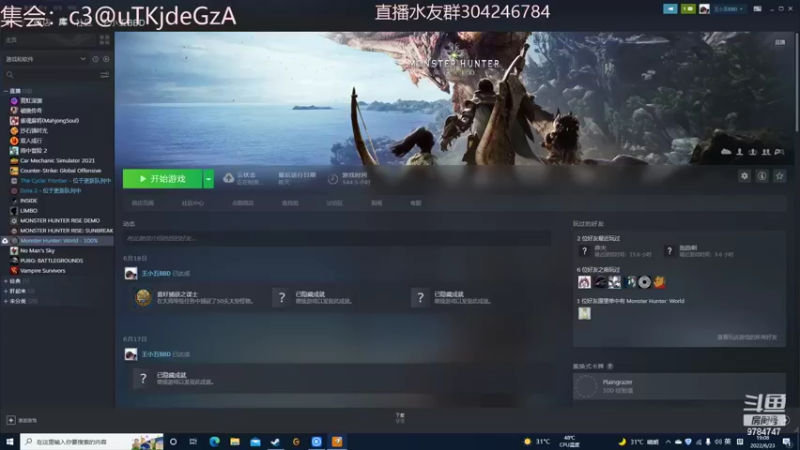The image size is (800, 450).
Task: Open the Guides tab
Action: click(x=377, y=203)
